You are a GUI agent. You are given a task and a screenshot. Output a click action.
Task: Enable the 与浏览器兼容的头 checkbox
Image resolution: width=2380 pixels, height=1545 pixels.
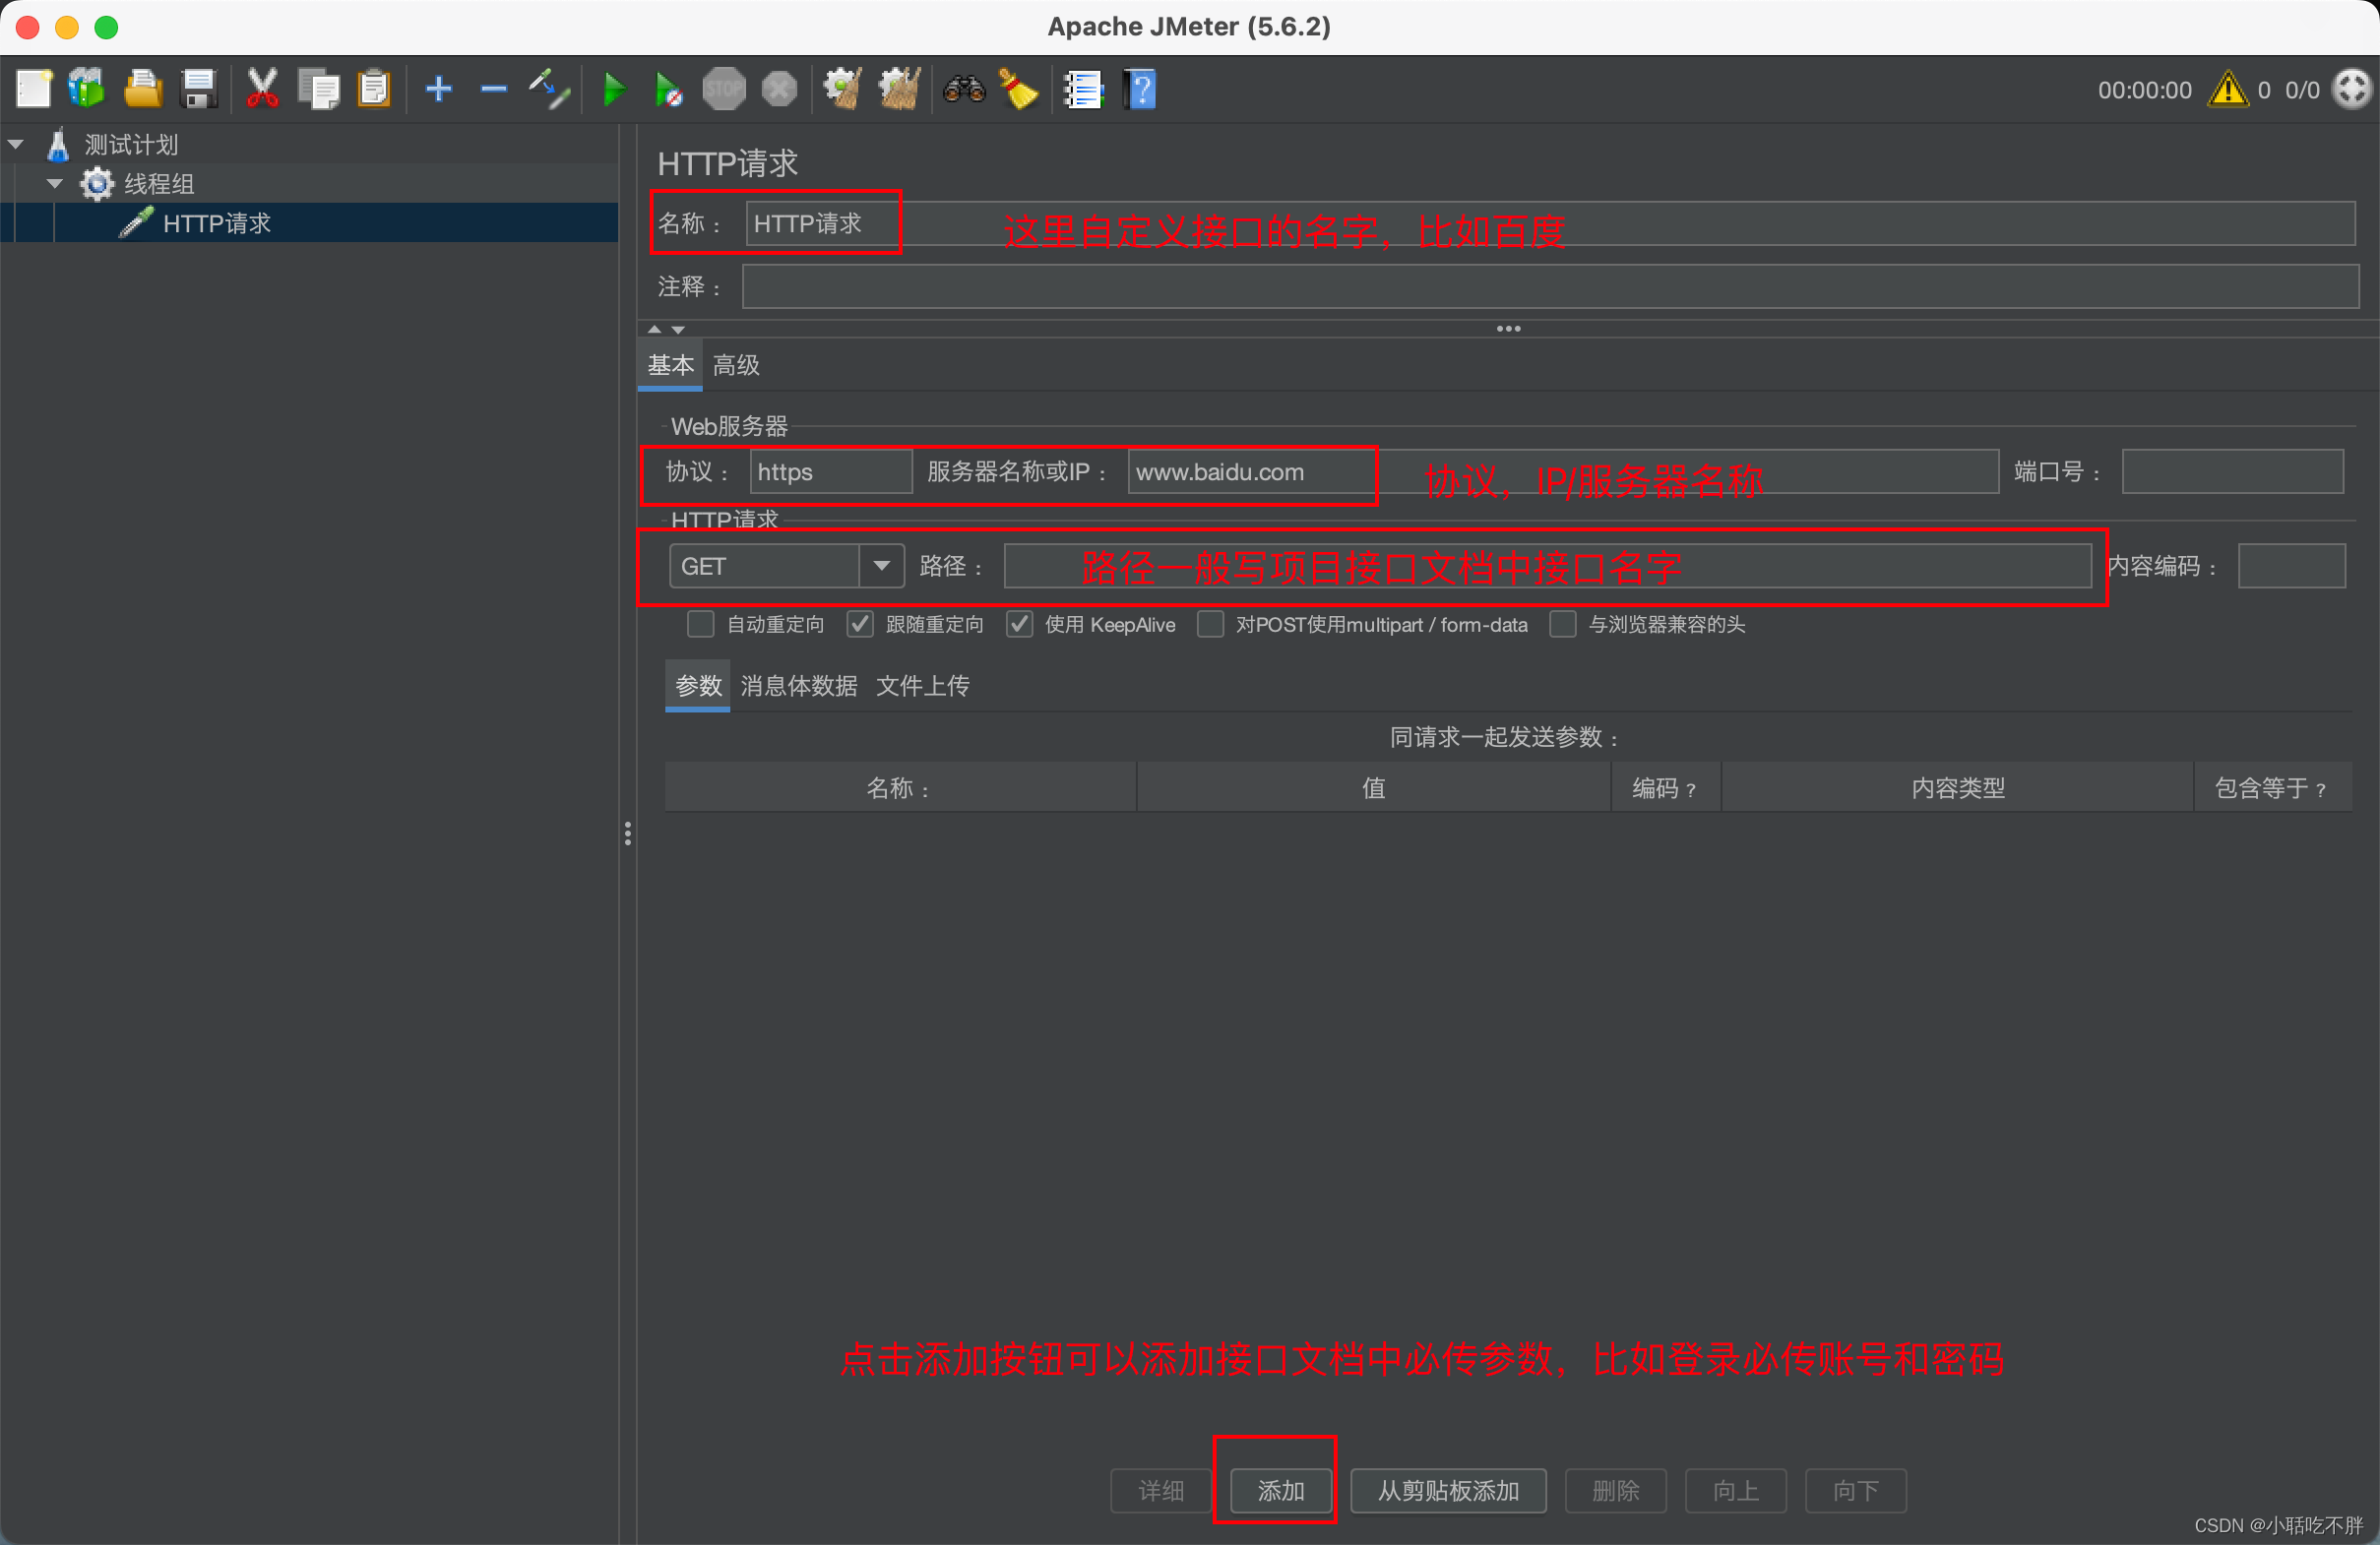(1562, 625)
